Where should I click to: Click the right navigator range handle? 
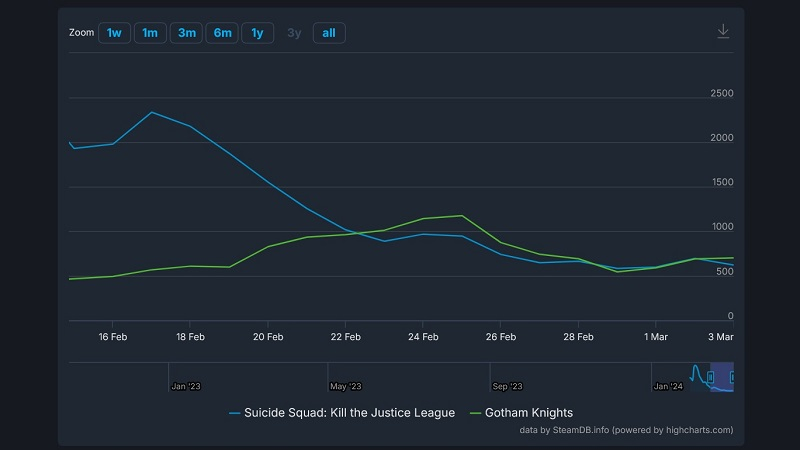[732, 377]
